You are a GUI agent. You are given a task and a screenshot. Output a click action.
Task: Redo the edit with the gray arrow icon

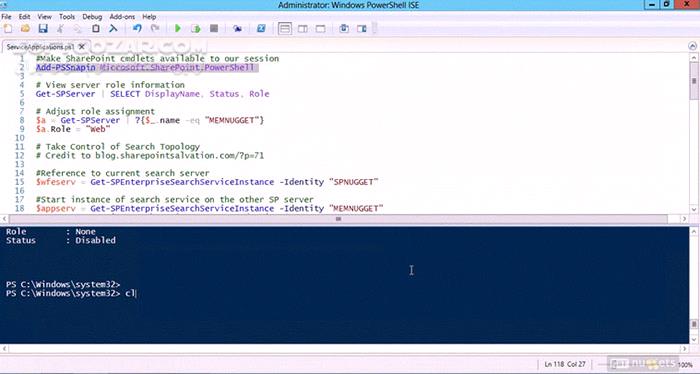pos(155,29)
